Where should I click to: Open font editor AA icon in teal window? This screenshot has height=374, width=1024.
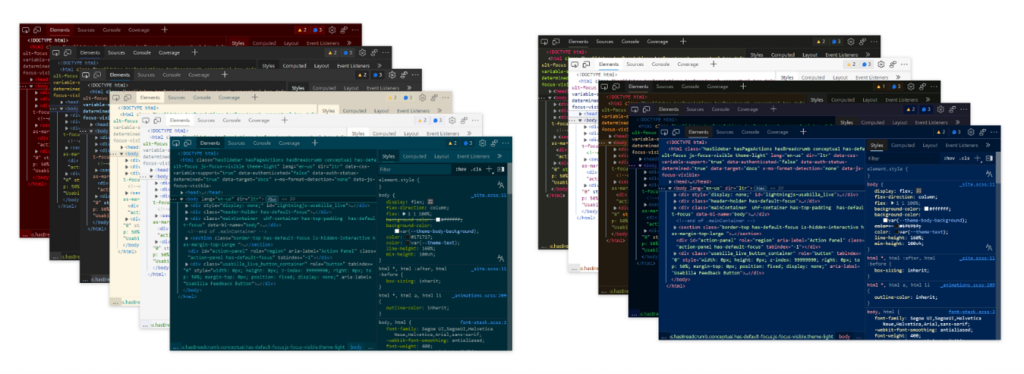(501, 185)
